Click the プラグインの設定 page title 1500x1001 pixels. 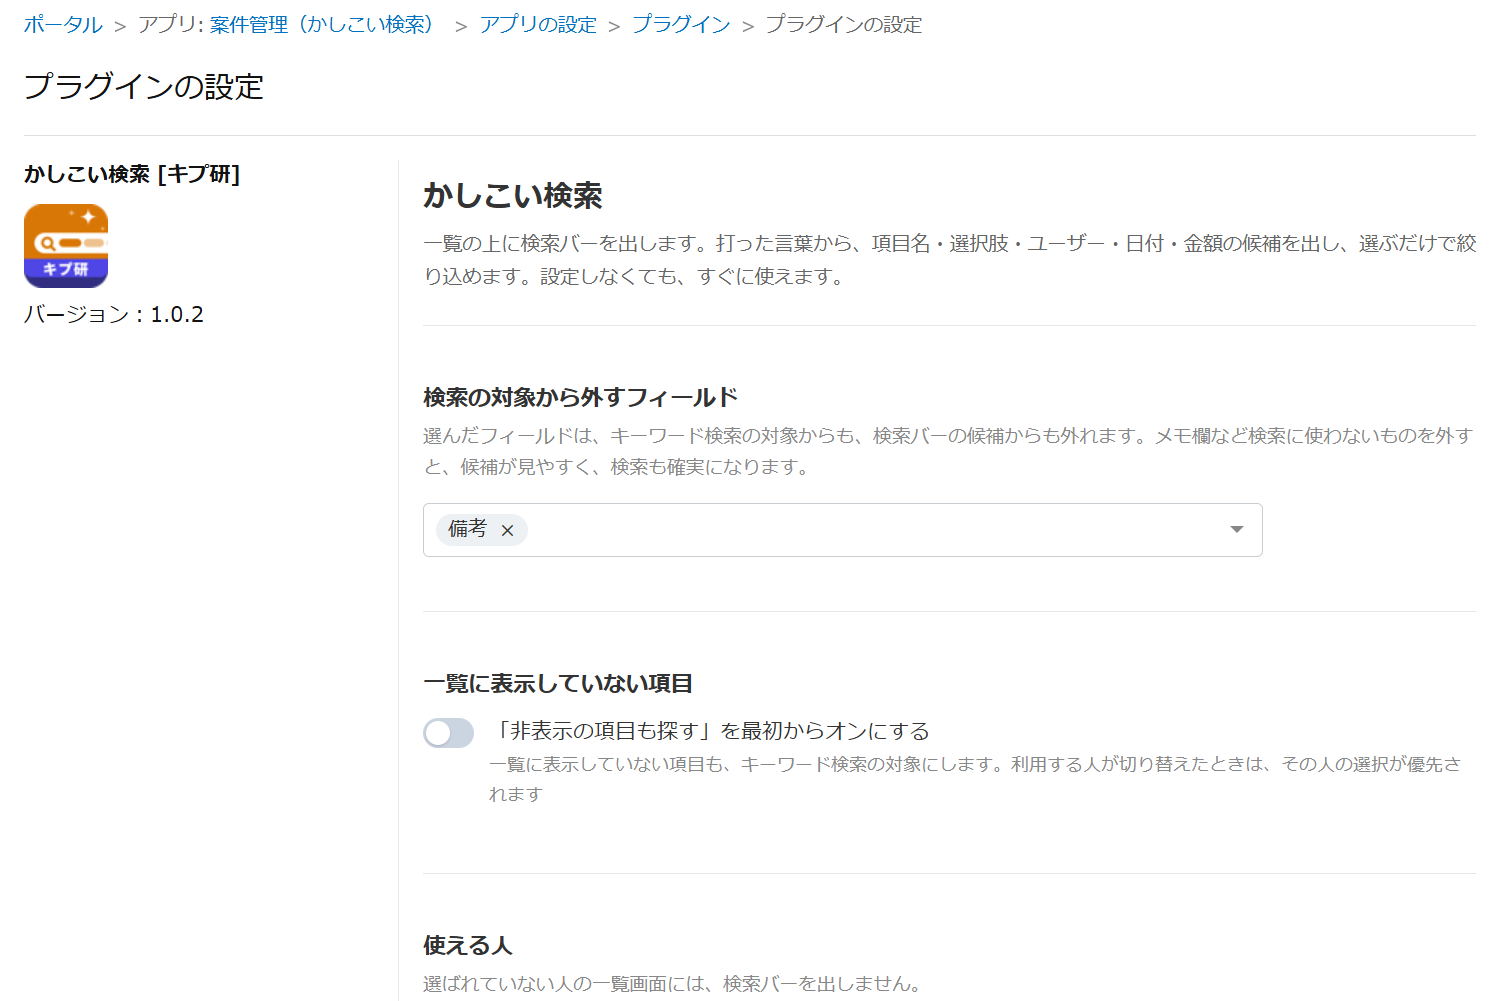(x=144, y=87)
